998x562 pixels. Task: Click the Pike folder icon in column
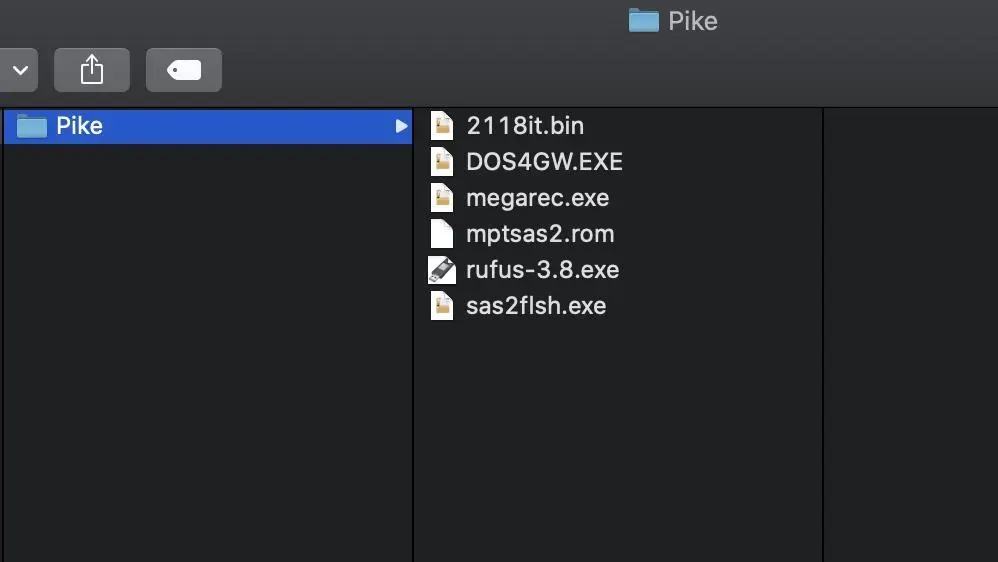[32, 126]
